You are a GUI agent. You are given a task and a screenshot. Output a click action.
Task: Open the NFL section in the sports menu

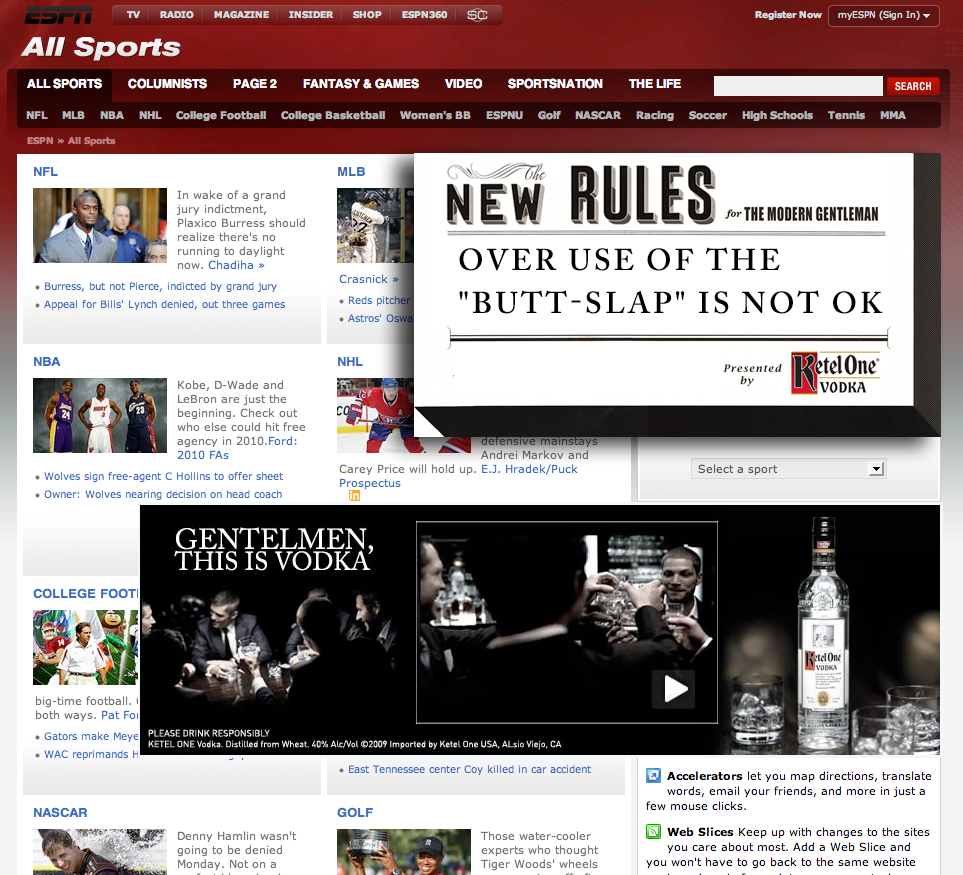tap(36, 115)
